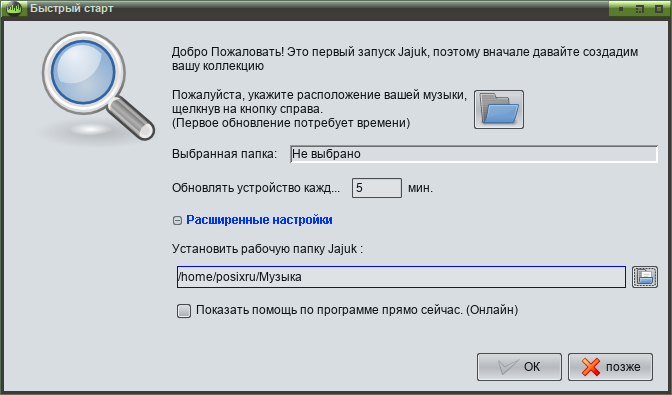This screenshot has width=672, height=395.
Task: Collapse advanced settings with the minus icon
Action: point(177,220)
